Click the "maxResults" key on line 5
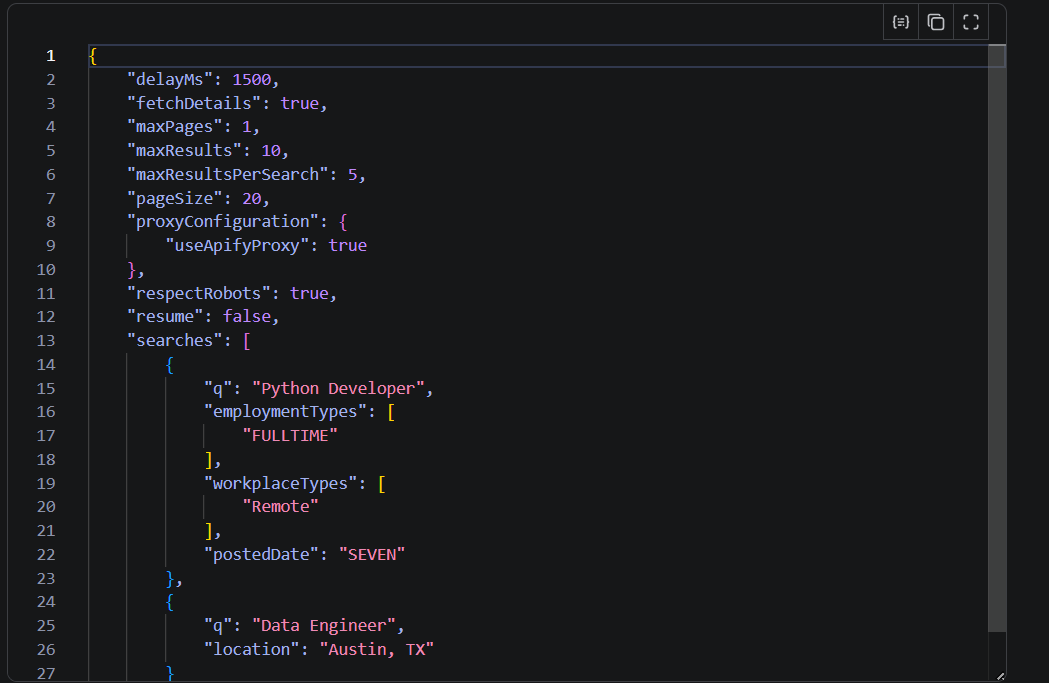 184,151
